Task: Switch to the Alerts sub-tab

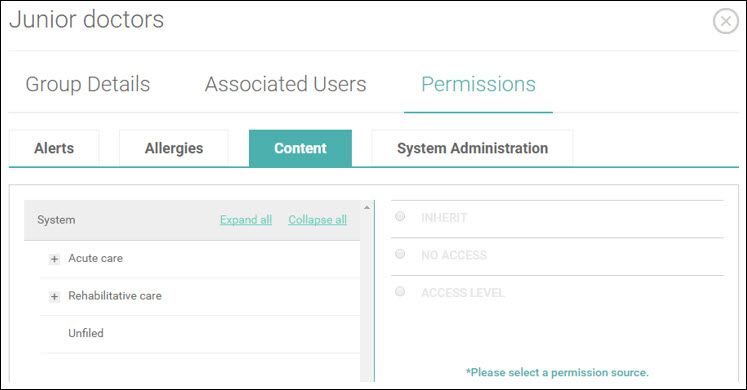Action: pyautogui.click(x=54, y=148)
